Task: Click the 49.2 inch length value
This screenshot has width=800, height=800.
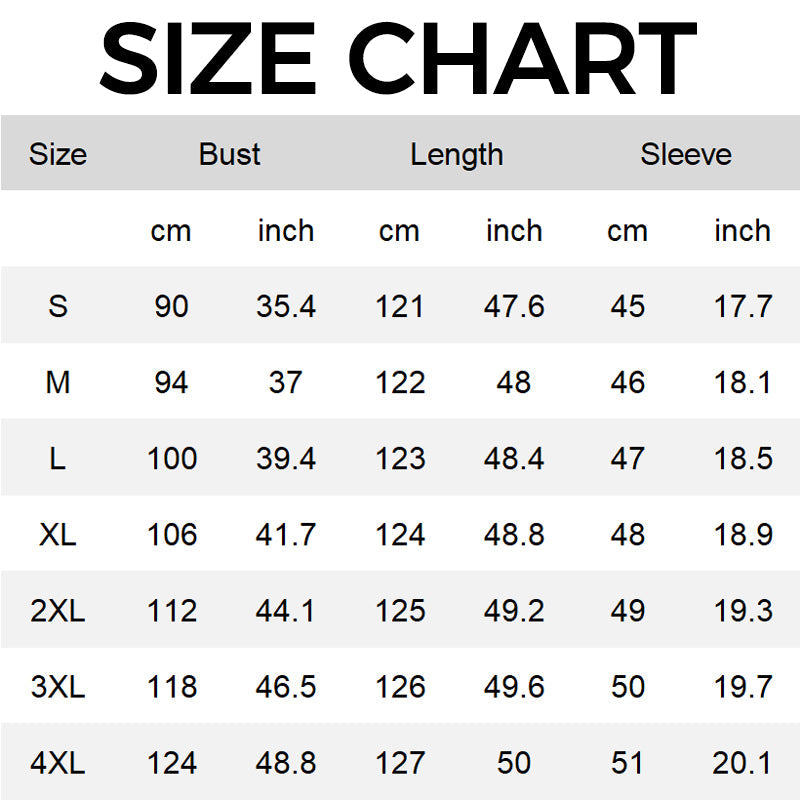Action: [x=514, y=610]
